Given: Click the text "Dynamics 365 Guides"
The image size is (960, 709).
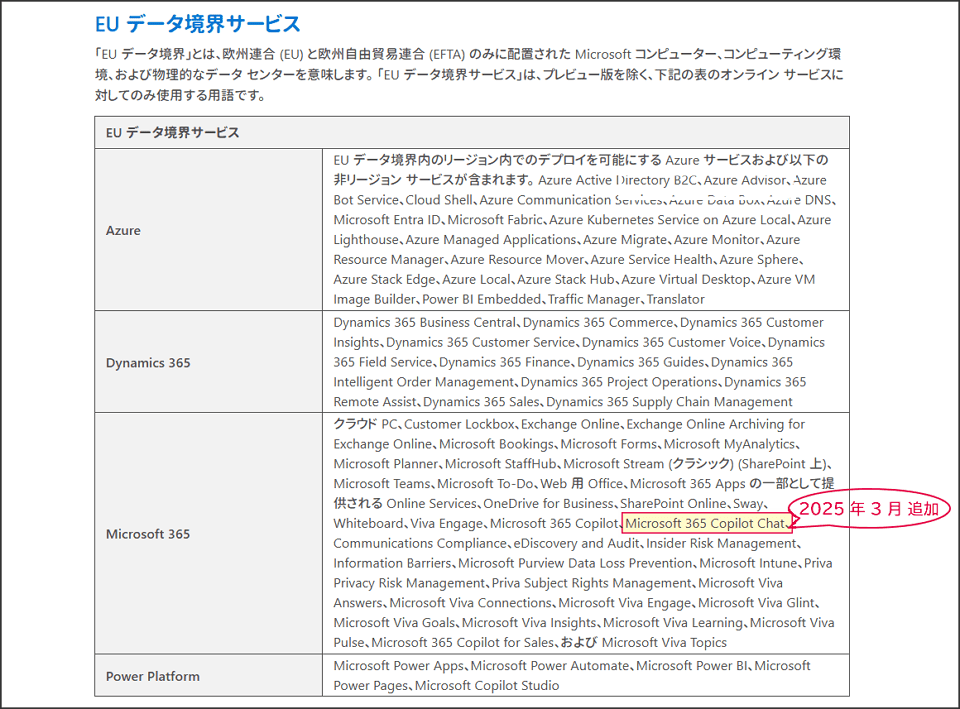Looking at the screenshot, I should coord(641,362).
